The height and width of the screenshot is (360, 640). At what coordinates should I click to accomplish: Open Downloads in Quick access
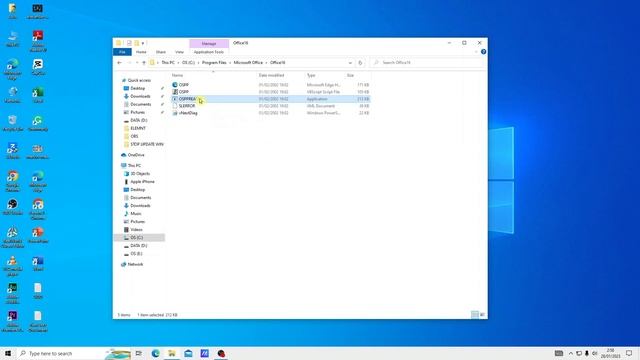coord(140,96)
